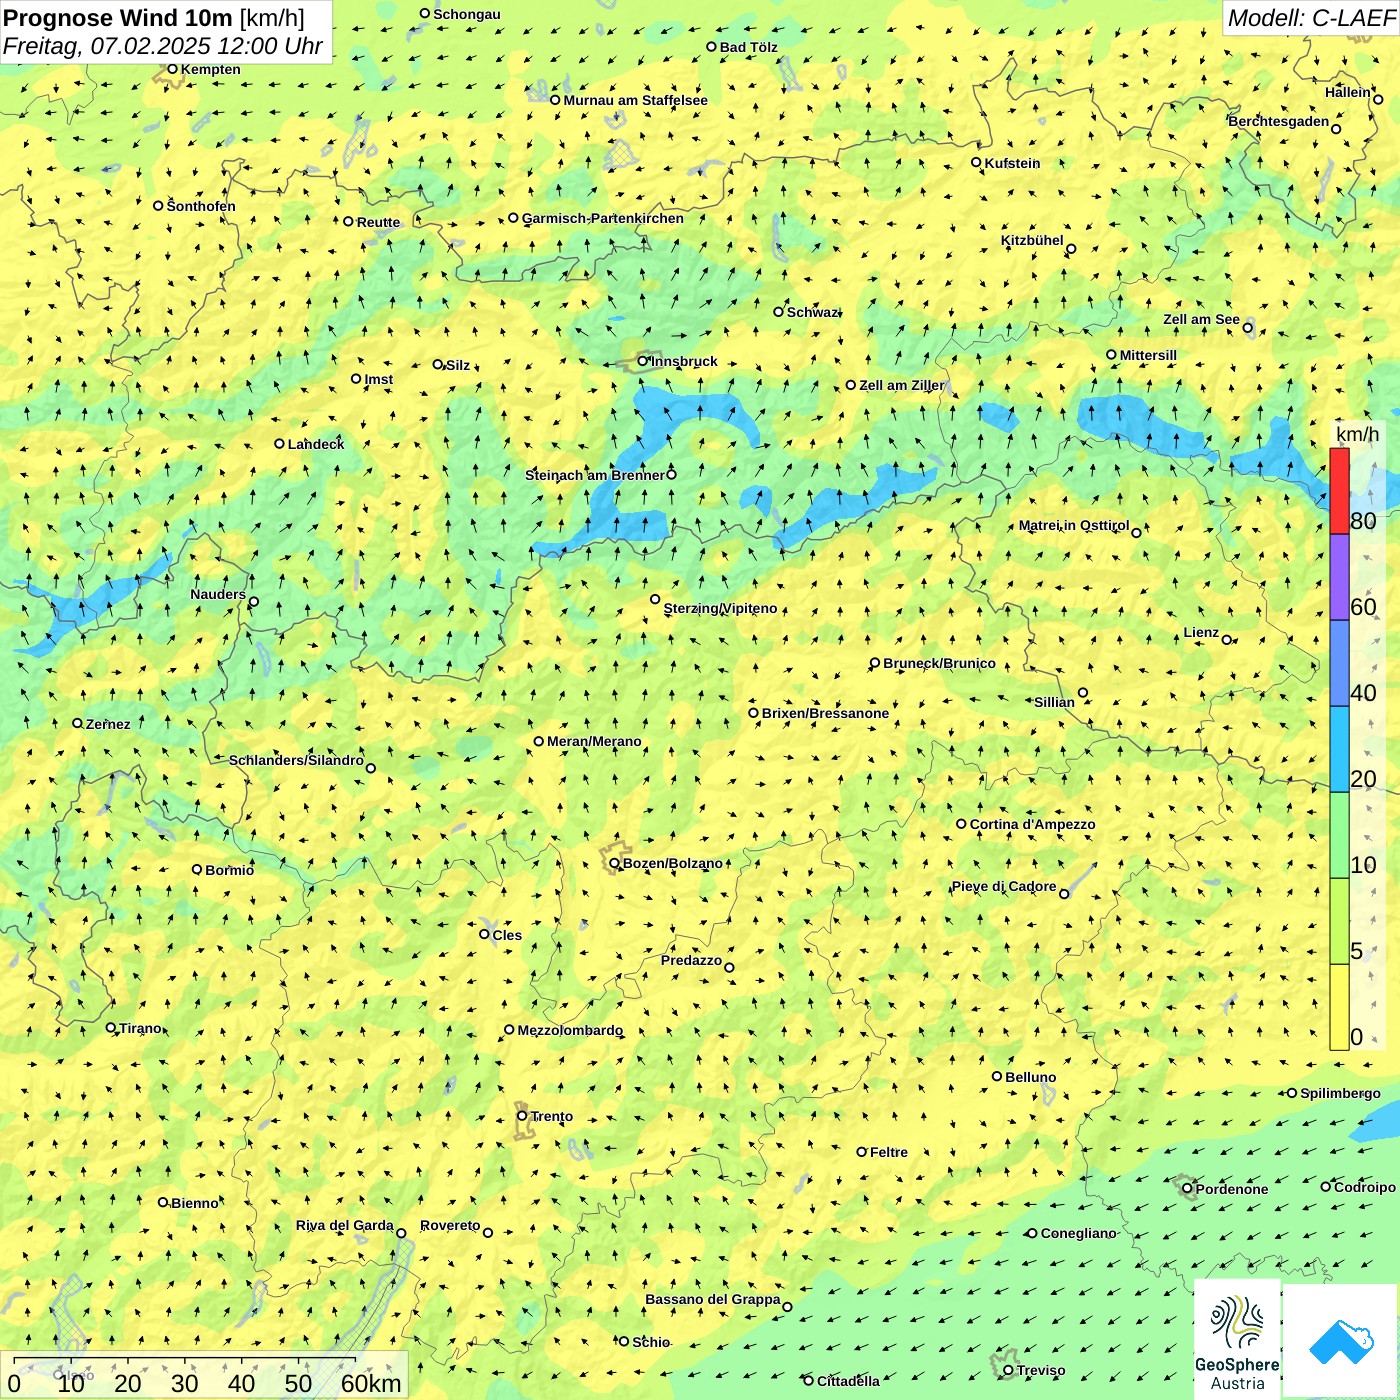
Task: Click the Pordenone city marker
Action: click(x=1187, y=1189)
